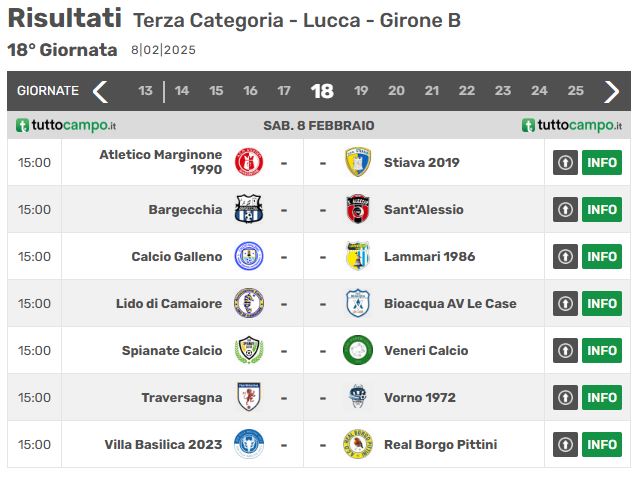The height and width of the screenshot is (478, 639).
Task: Click the Real Borgo Pittini bird crest
Action: click(358, 444)
